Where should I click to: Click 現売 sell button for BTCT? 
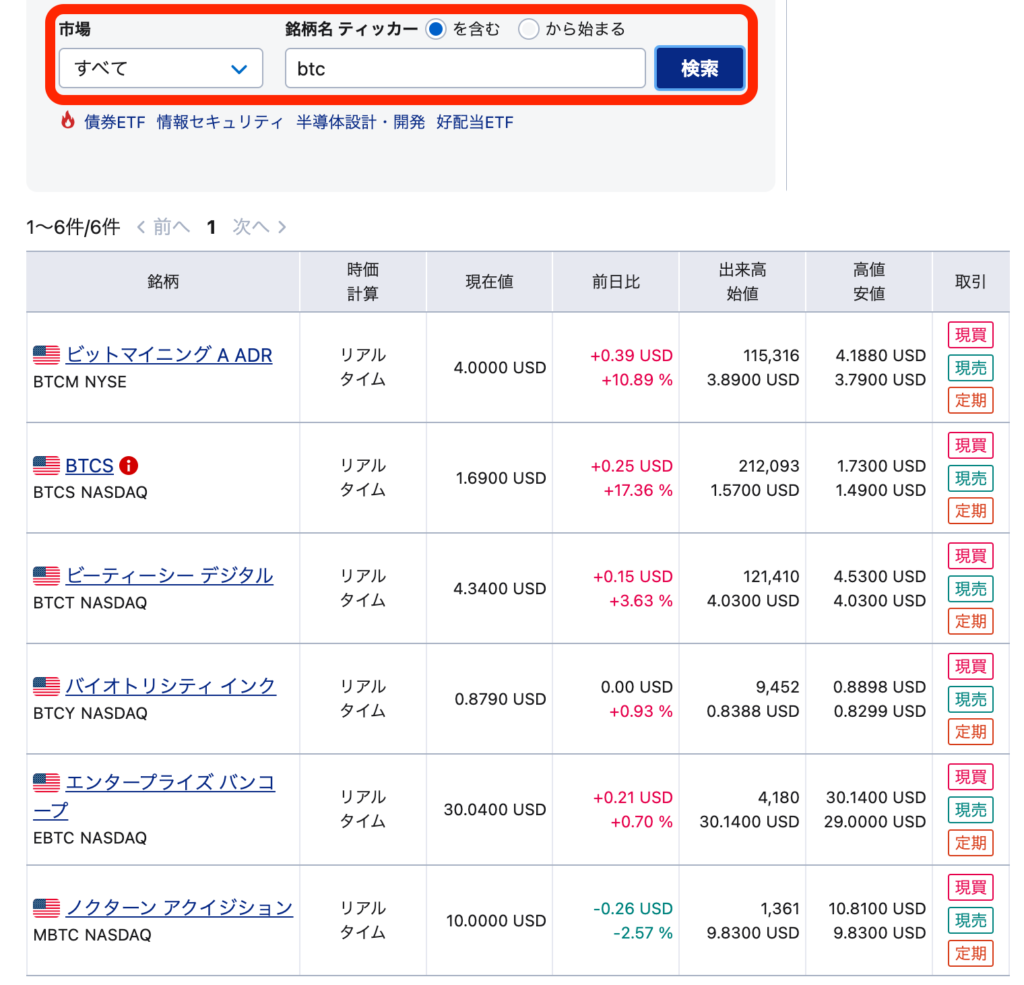click(x=970, y=589)
